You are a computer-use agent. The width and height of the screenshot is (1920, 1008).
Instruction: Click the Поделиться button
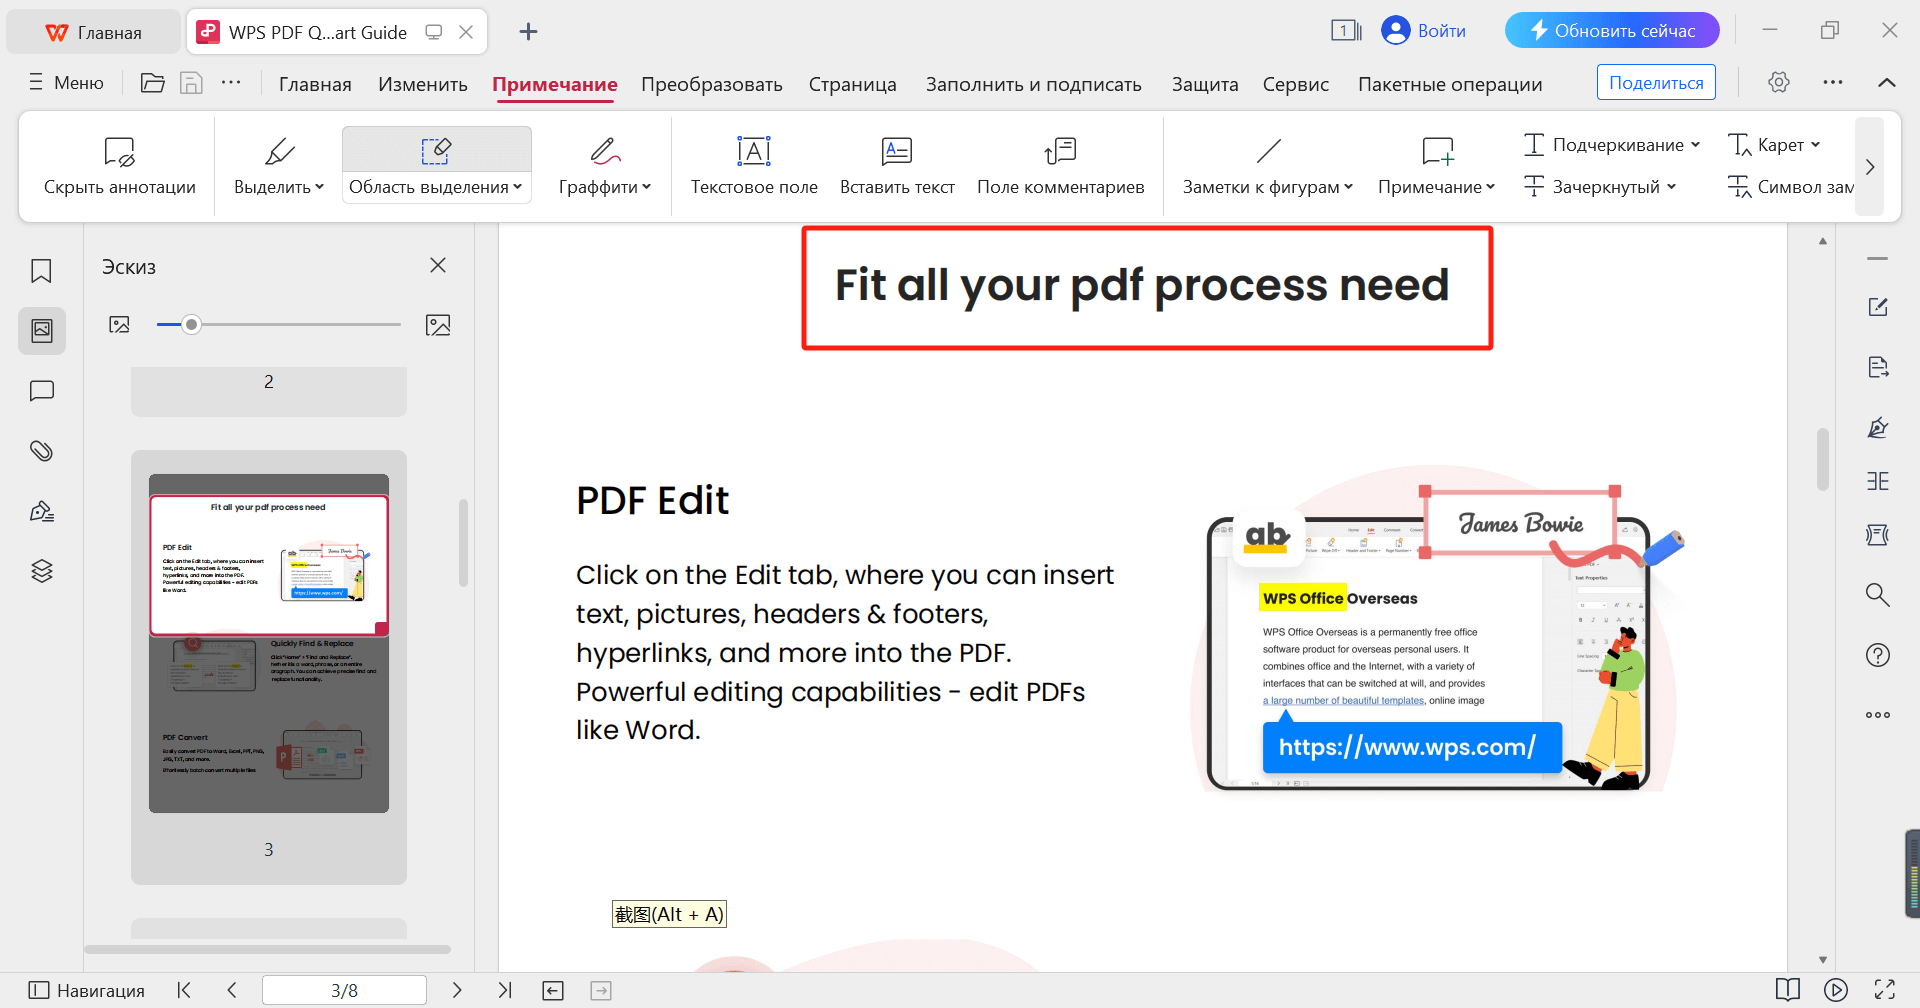(x=1655, y=82)
